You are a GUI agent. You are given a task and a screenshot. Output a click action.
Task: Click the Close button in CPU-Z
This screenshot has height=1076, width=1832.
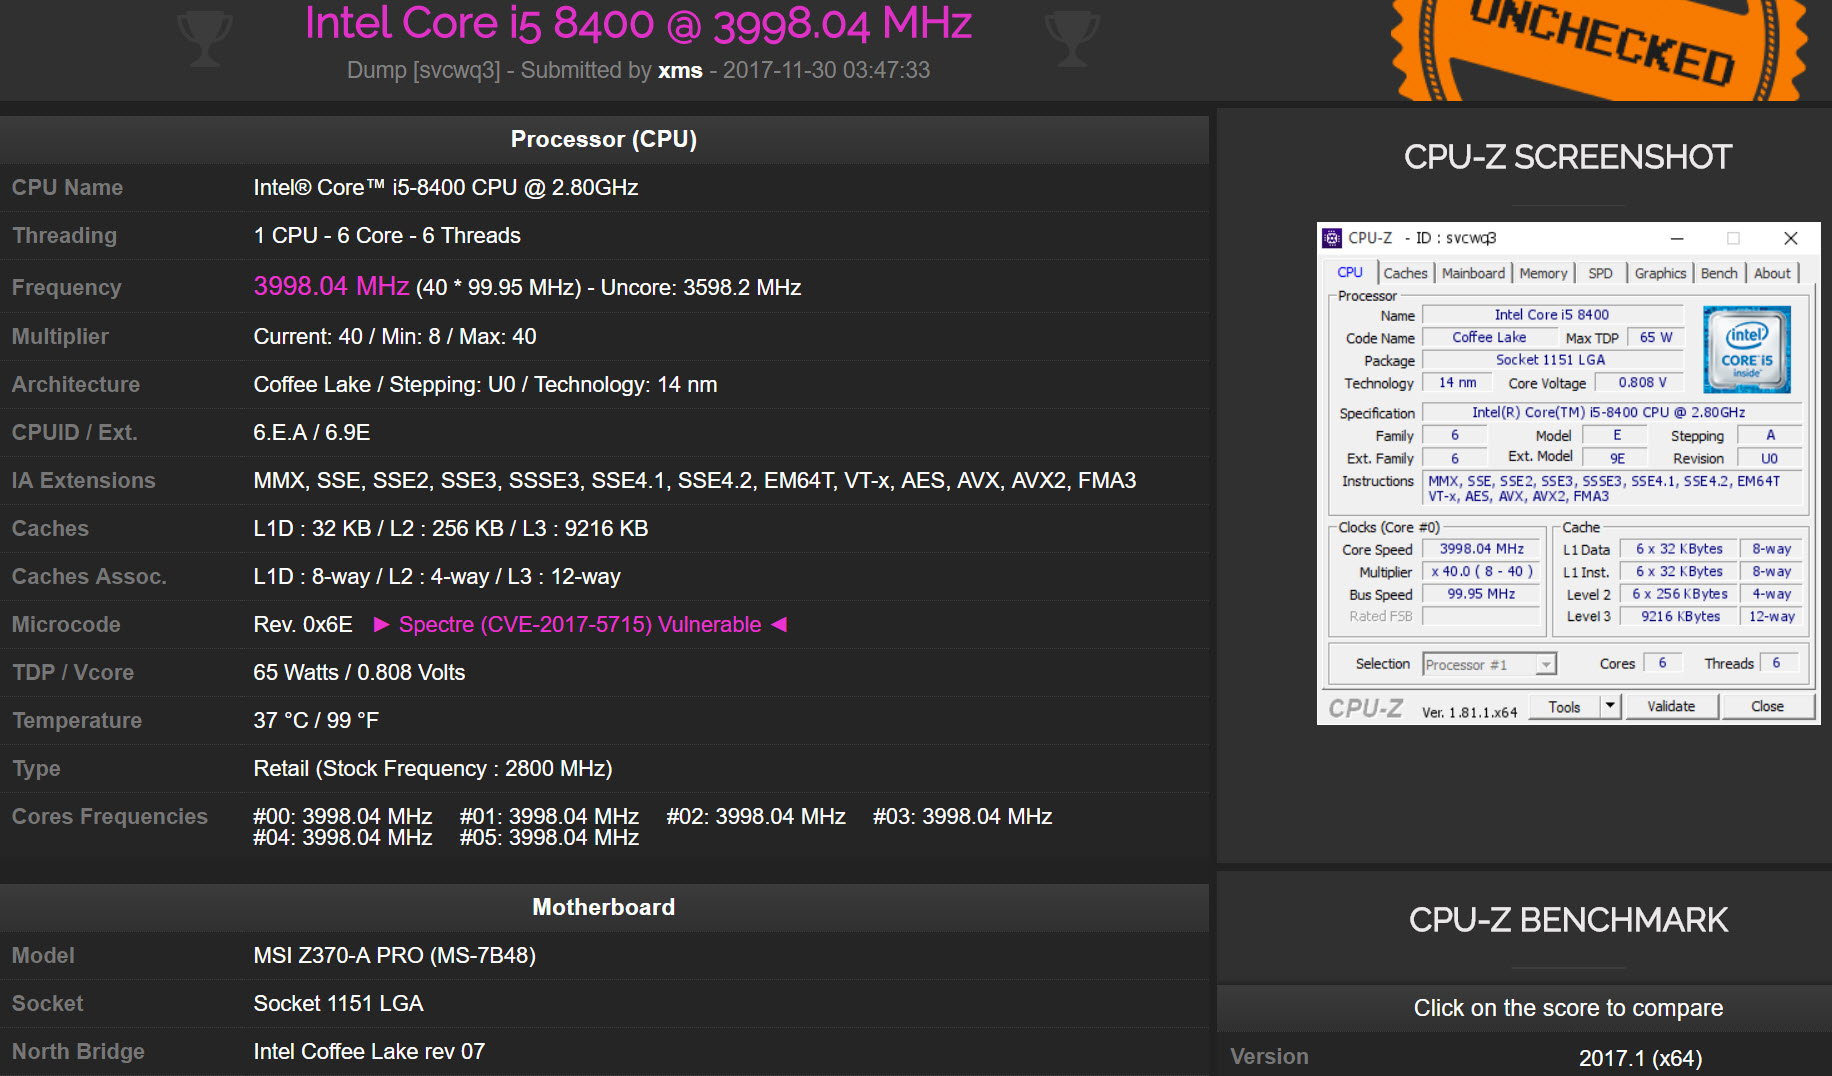click(x=1767, y=707)
